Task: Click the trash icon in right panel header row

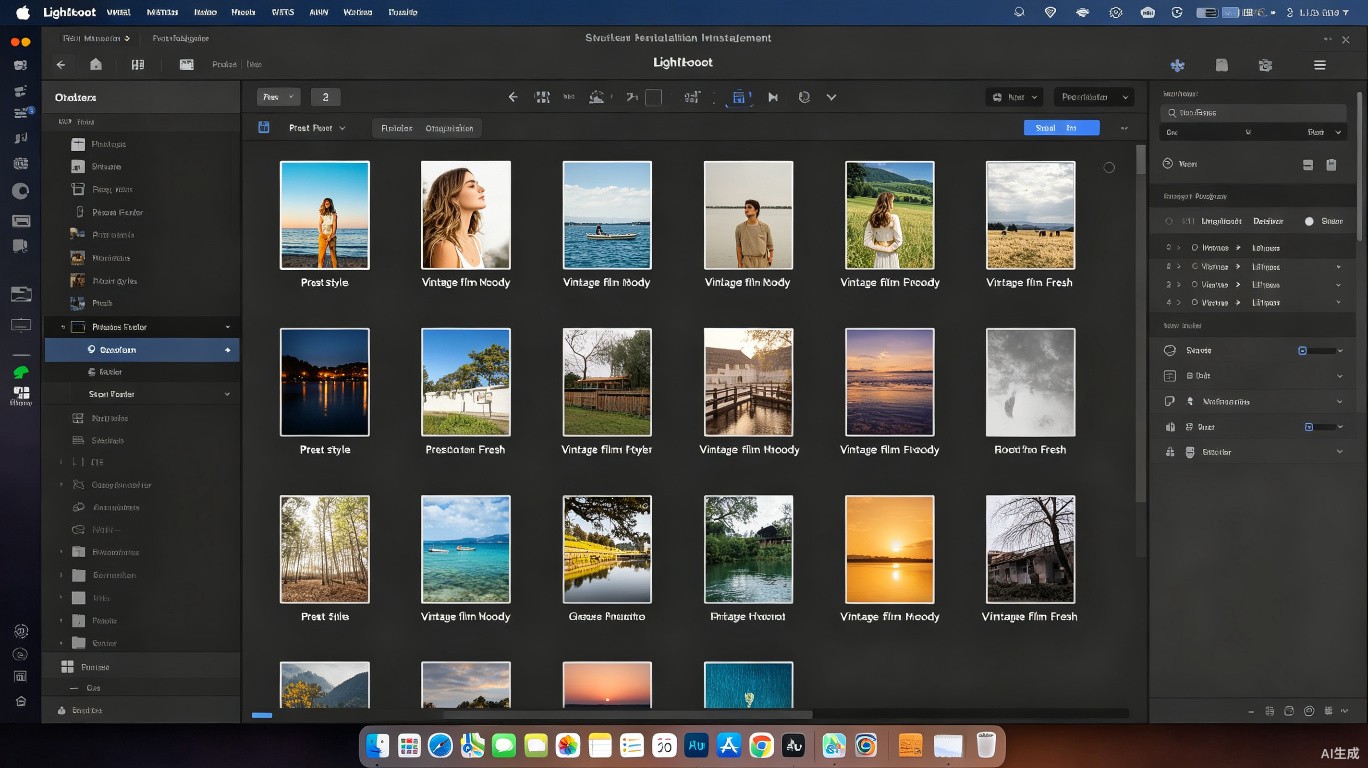Action: point(1331,164)
